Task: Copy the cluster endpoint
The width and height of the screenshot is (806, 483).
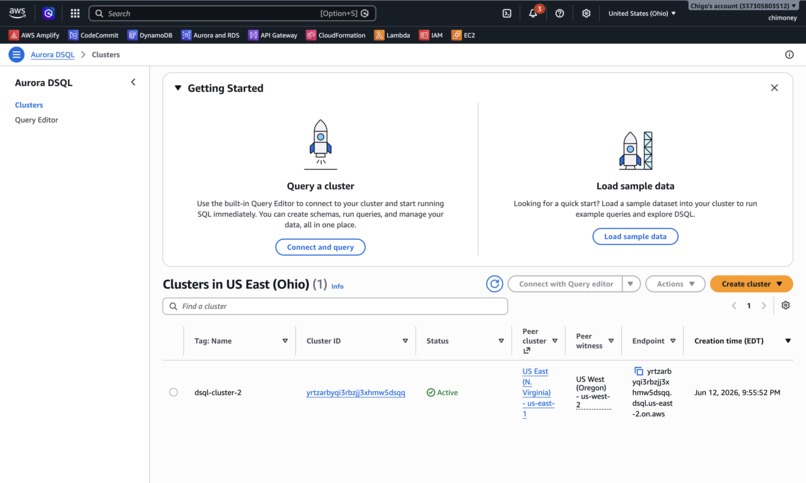Action: [638, 371]
